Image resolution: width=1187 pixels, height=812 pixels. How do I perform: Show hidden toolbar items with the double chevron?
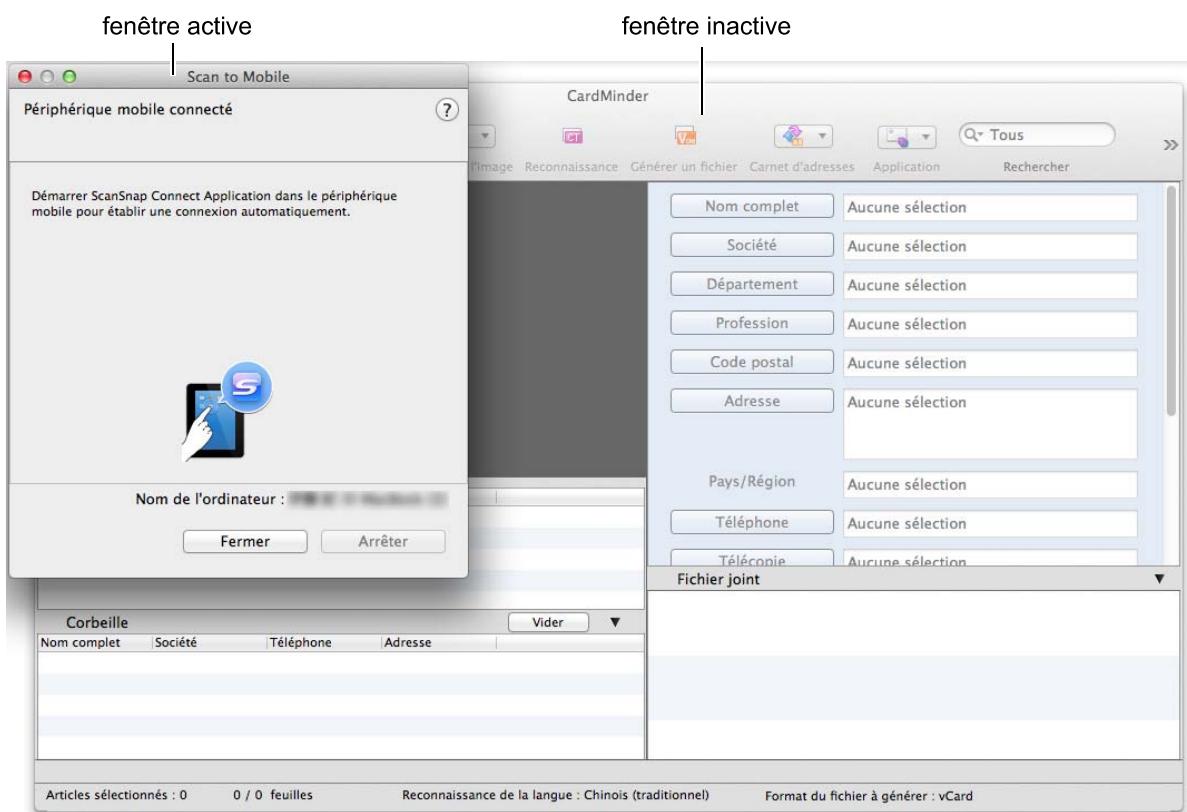(1166, 147)
